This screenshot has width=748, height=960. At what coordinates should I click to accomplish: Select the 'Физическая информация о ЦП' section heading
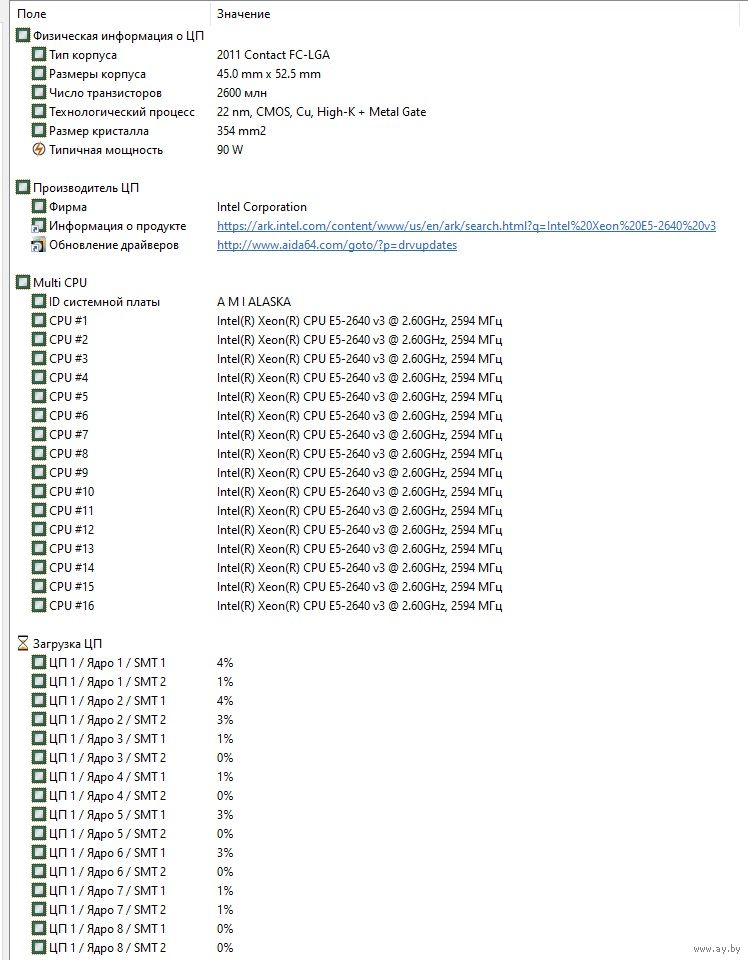pos(118,36)
